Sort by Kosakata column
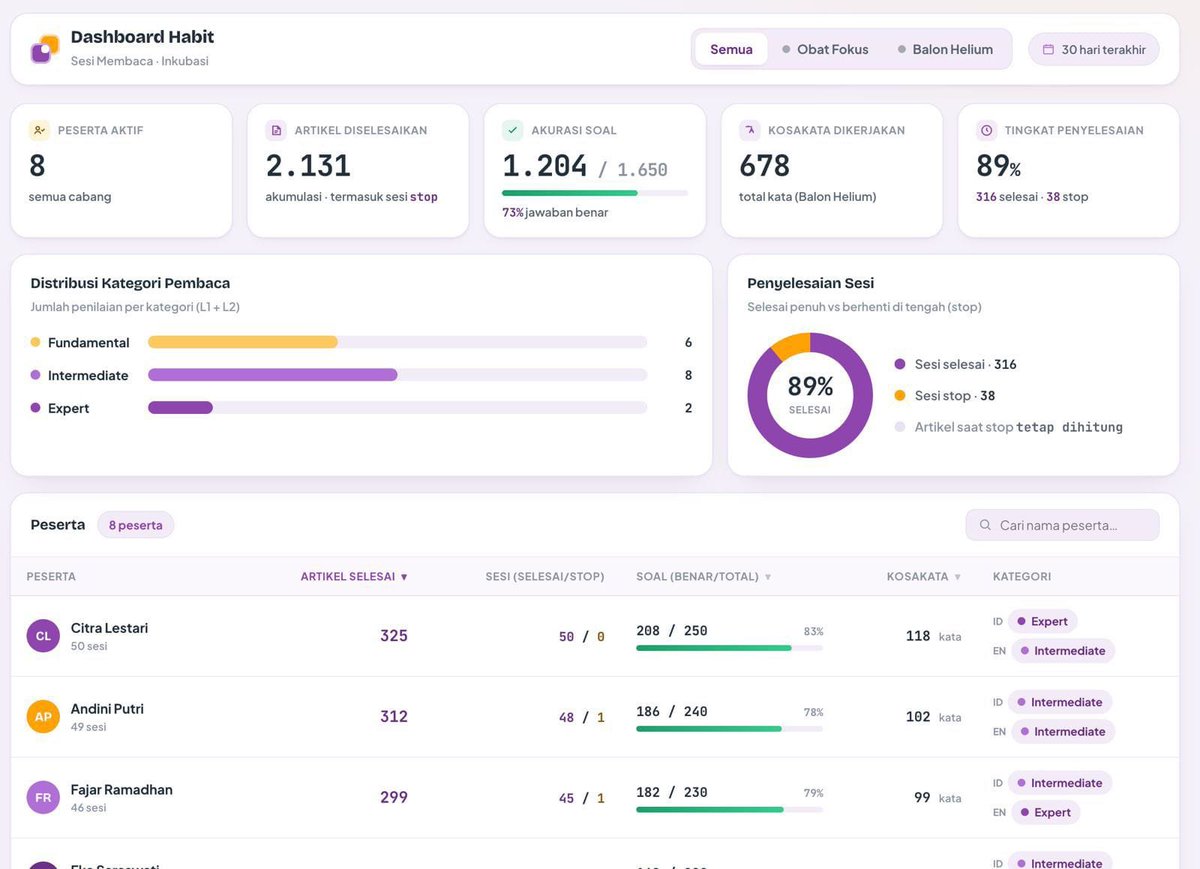The image size is (1200, 869). pyautogui.click(x=924, y=576)
